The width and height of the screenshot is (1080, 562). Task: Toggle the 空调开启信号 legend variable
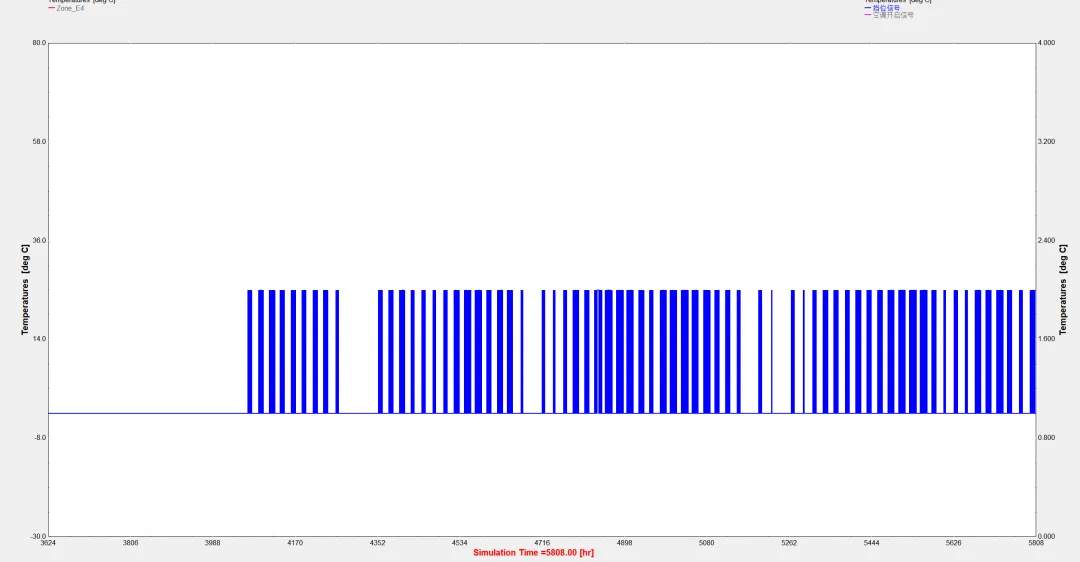(893, 15)
